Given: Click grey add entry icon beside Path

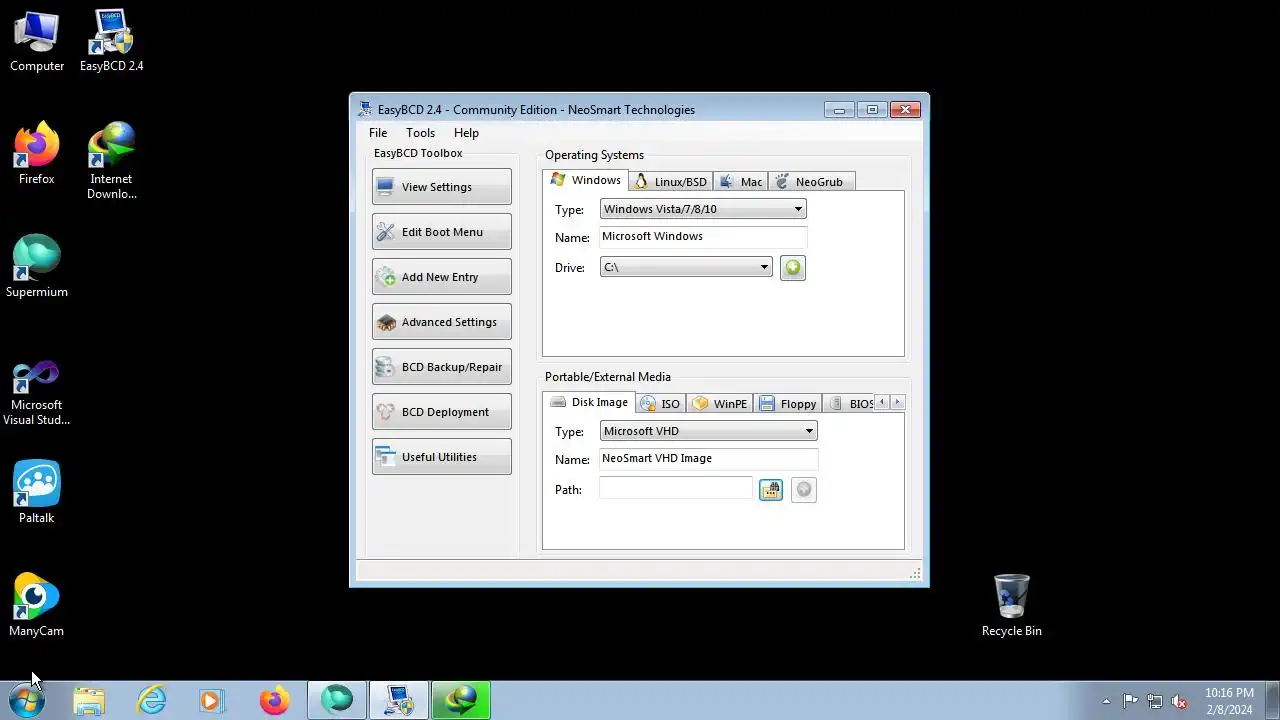Looking at the screenshot, I should pyautogui.click(x=804, y=490).
